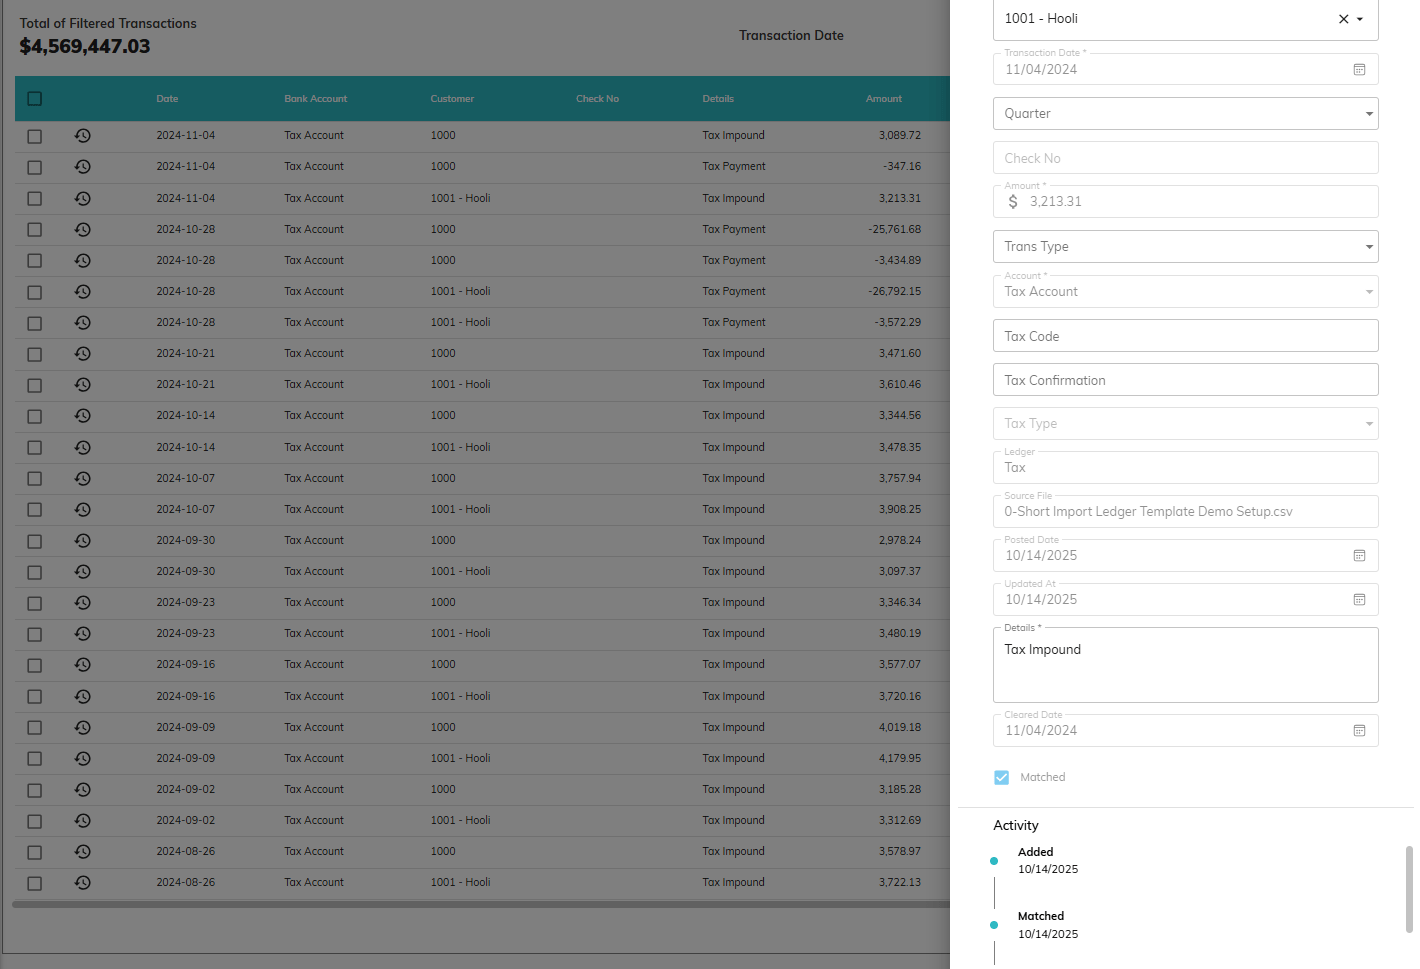Open calendar picker for Transaction Date
Viewport: 1420px width, 969px height.
coord(1359,70)
